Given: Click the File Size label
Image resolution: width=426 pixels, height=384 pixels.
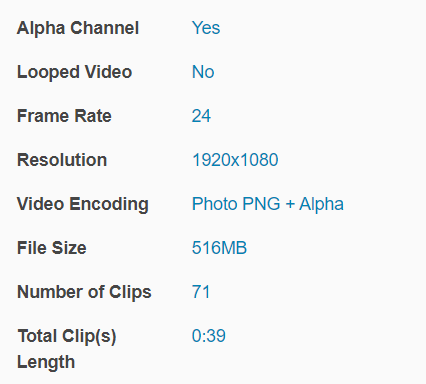Looking at the screenshot, I should coord(52,248).
